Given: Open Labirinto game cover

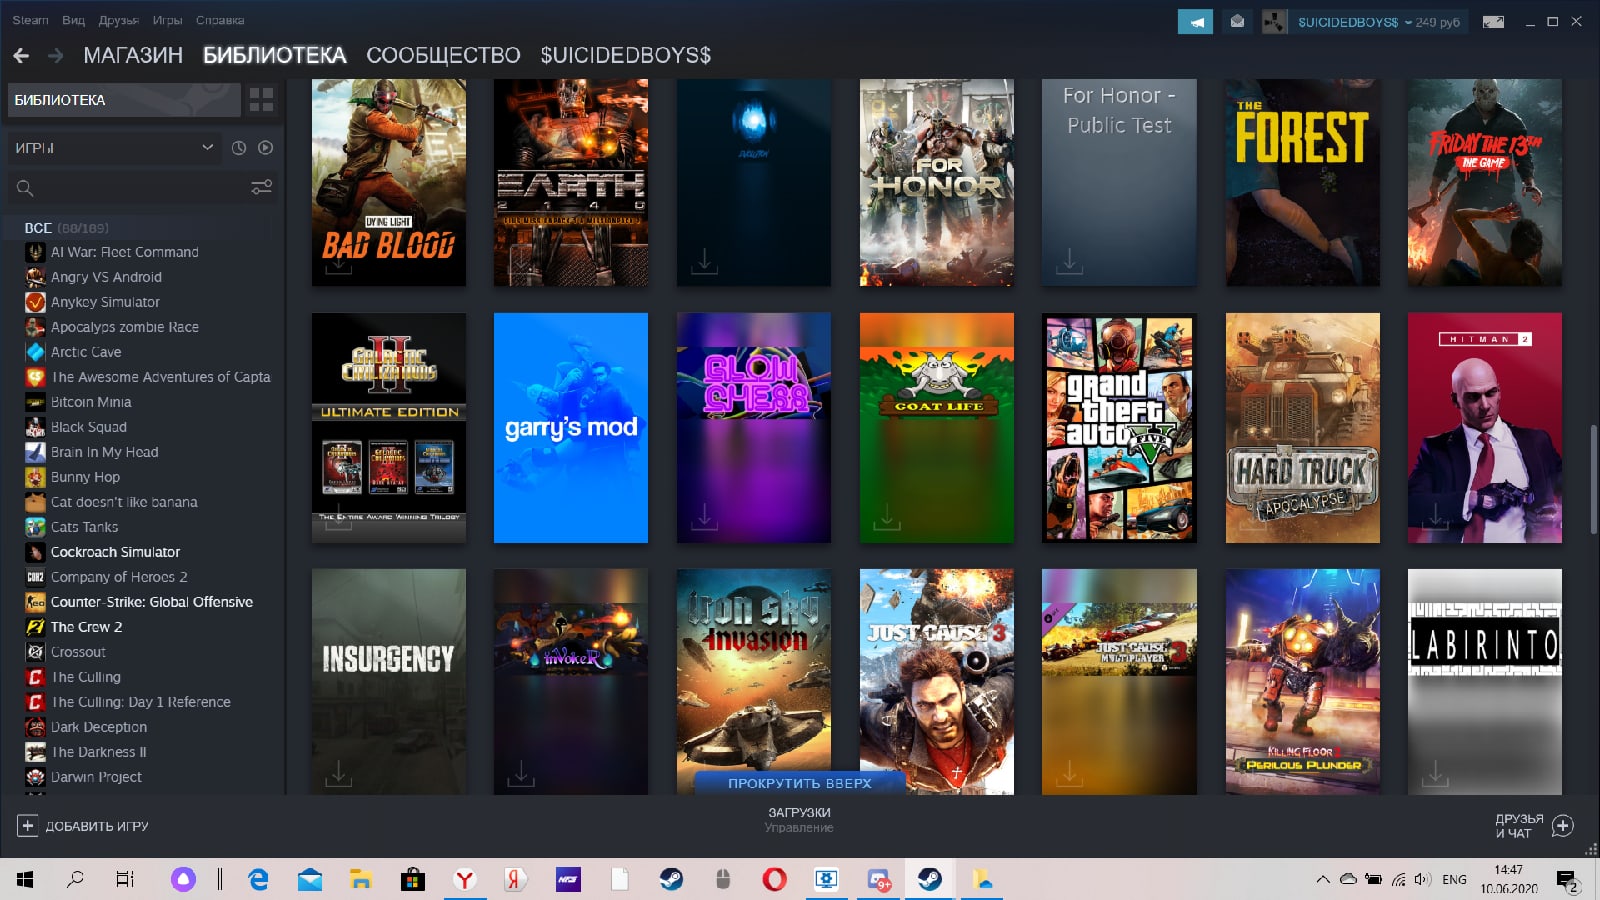Looking at the screenshot, I should (x=1485, y=682).
